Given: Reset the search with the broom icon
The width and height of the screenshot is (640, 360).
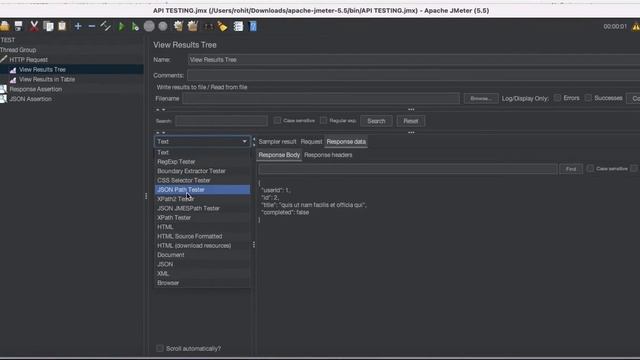Looking at the screenshot, I should [x=222, y=26].
